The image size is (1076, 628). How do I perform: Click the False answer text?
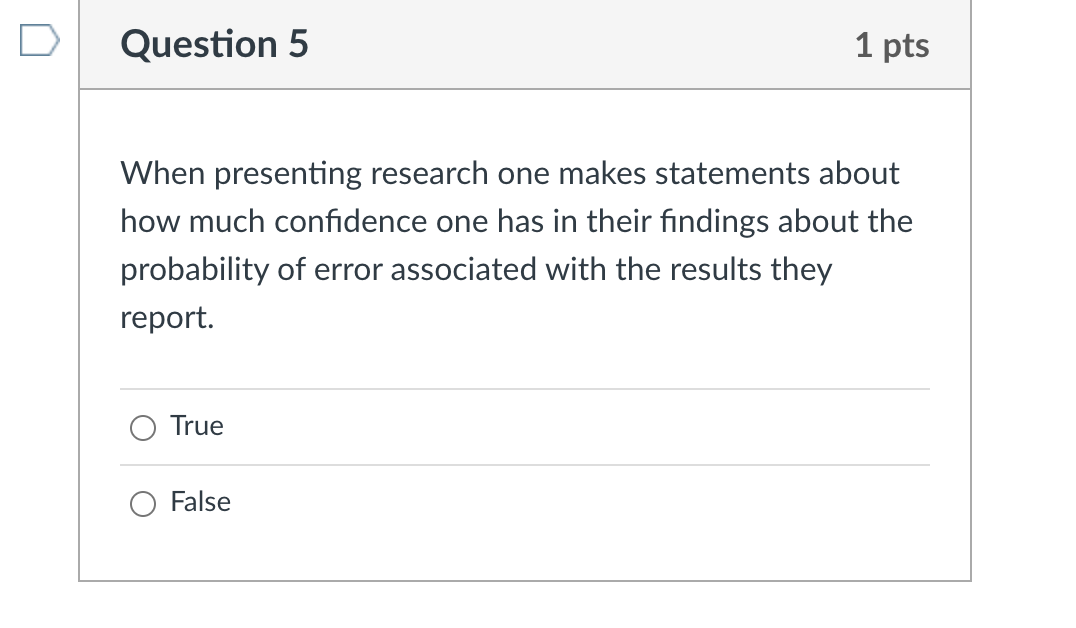point(202,502)
